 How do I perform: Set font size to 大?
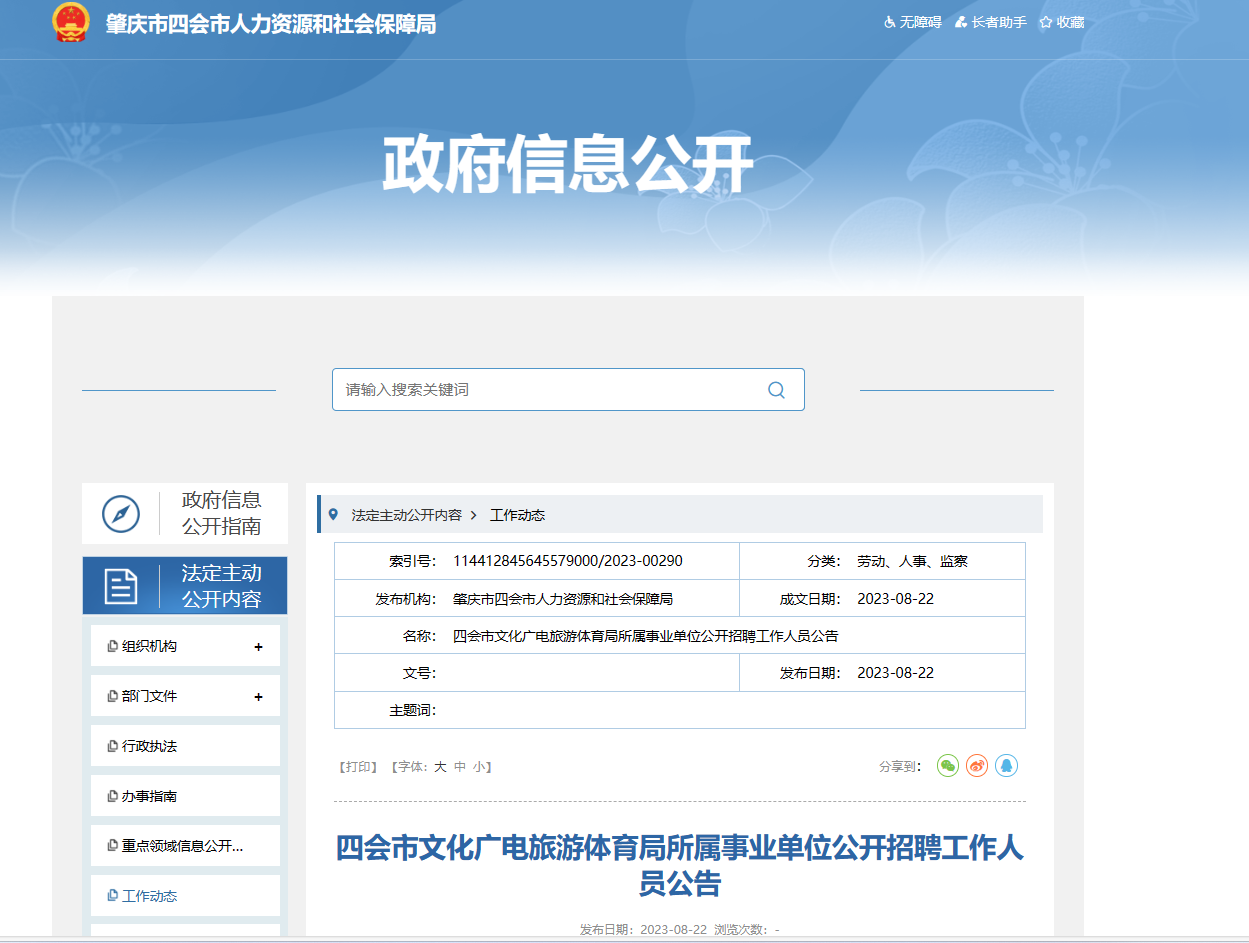pyautogui.click(x=440, y=767)
